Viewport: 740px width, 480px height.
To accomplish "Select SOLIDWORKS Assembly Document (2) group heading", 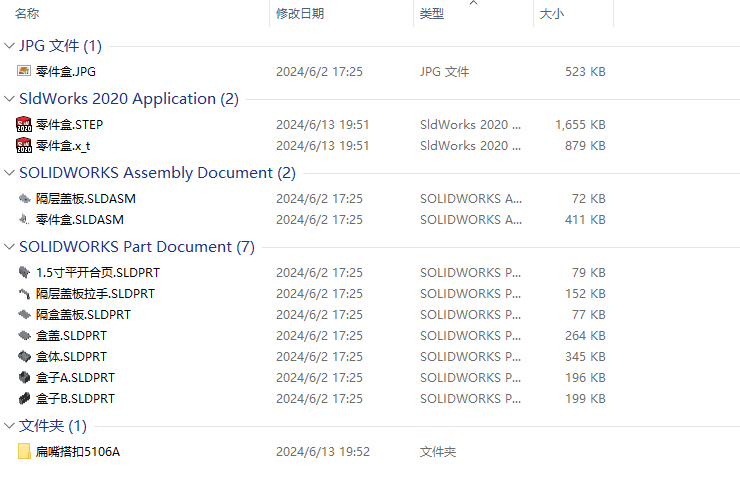I will coord(157,173).
